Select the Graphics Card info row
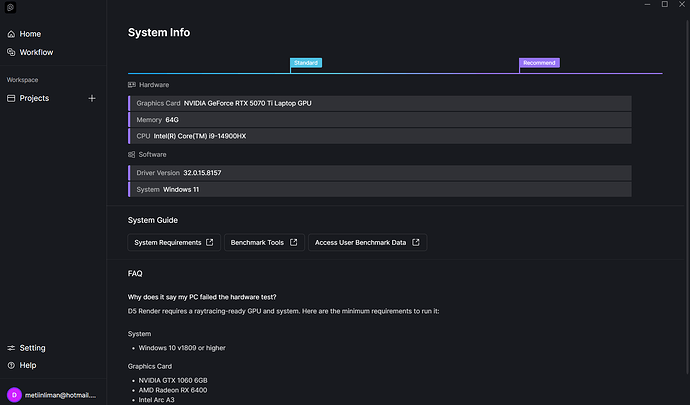 [x=380, y=103]
